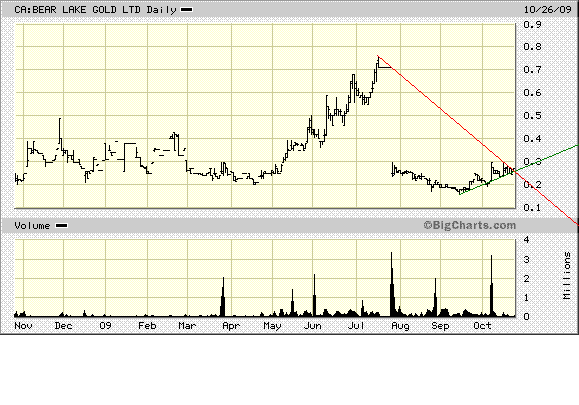Click the "Jul" month label on the x-axis
This screenshot has height=405, width=579.
(x=356, y=326)
